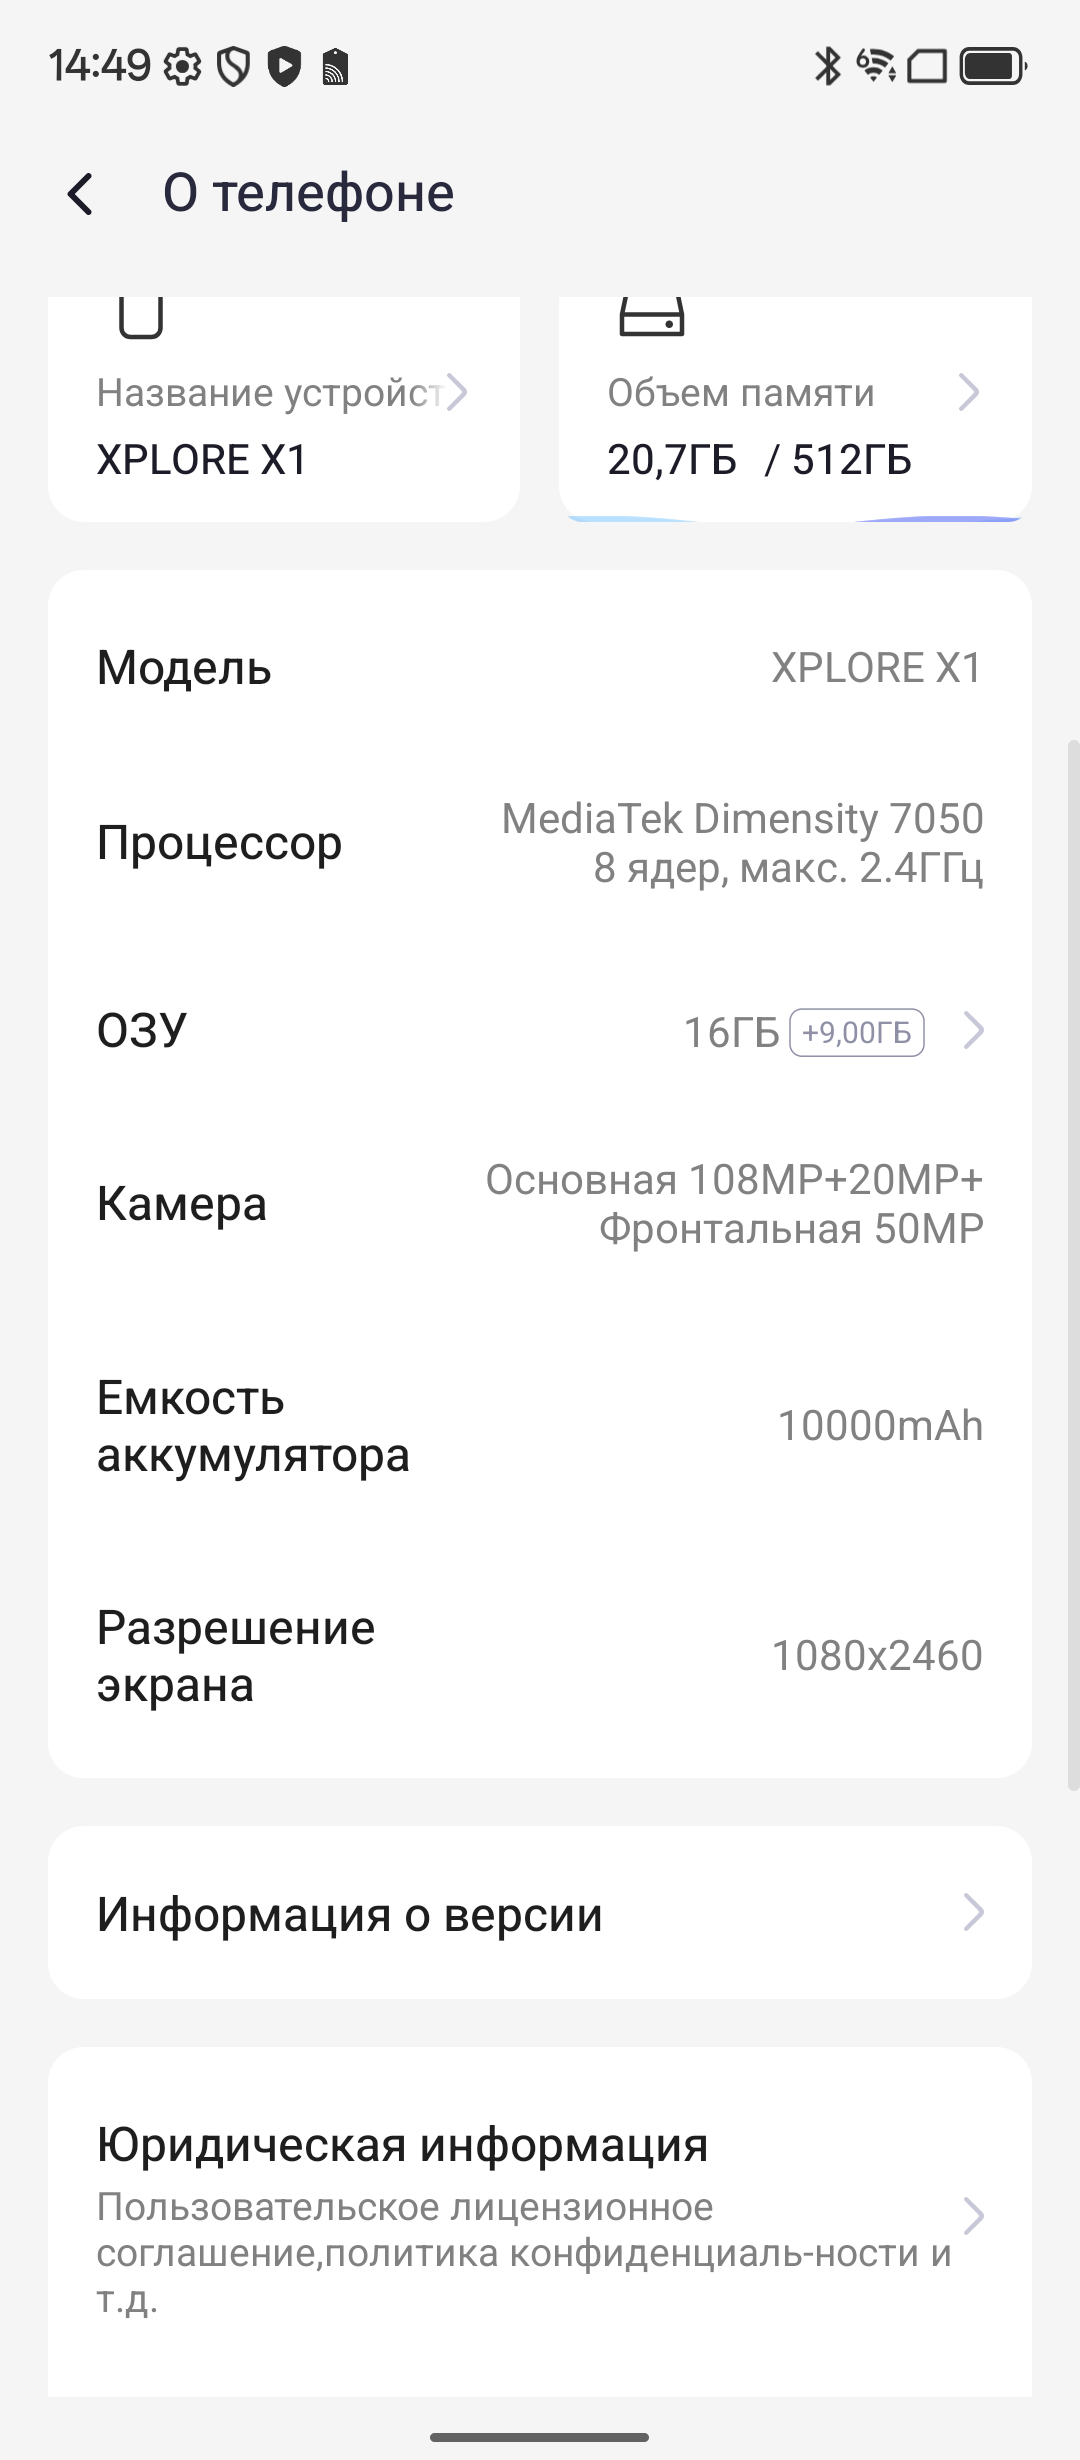Image resolution: width=1080 pixels, height=2460 pixels.
Task: Tap the +9,00ГБ extended RAM badge
Action: [857, 1032]
